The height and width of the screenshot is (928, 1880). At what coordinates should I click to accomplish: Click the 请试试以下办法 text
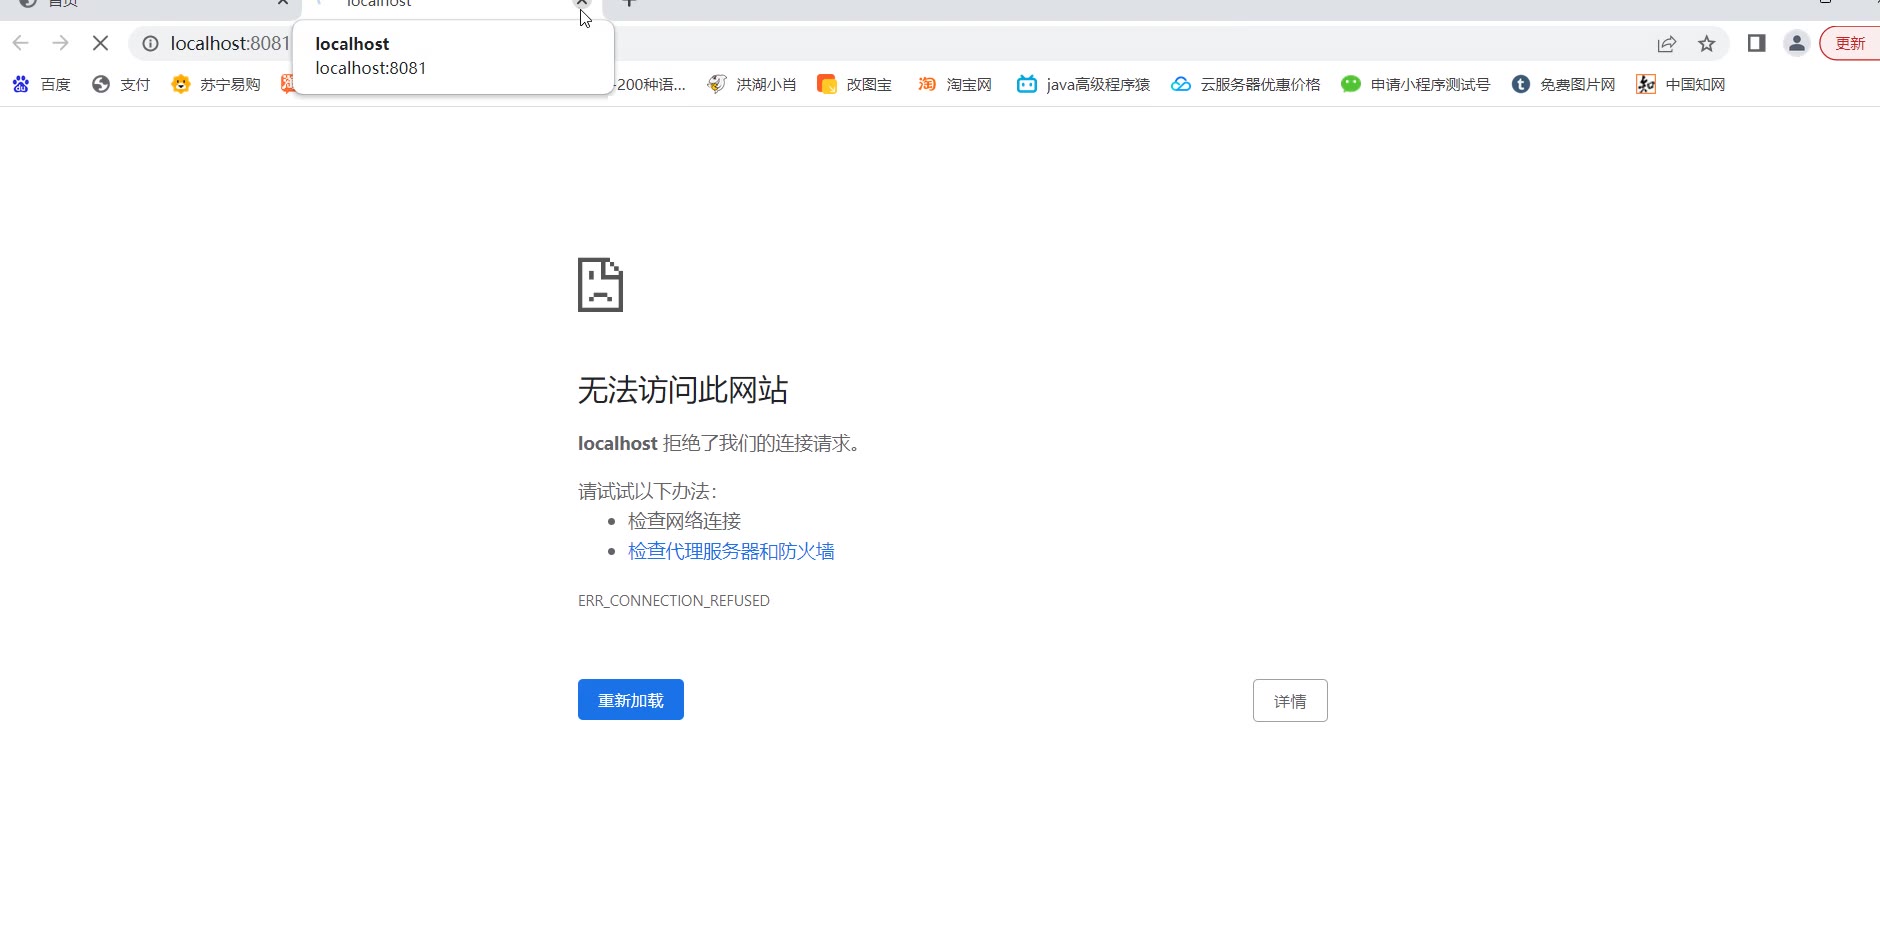click(x=647, y=491)
